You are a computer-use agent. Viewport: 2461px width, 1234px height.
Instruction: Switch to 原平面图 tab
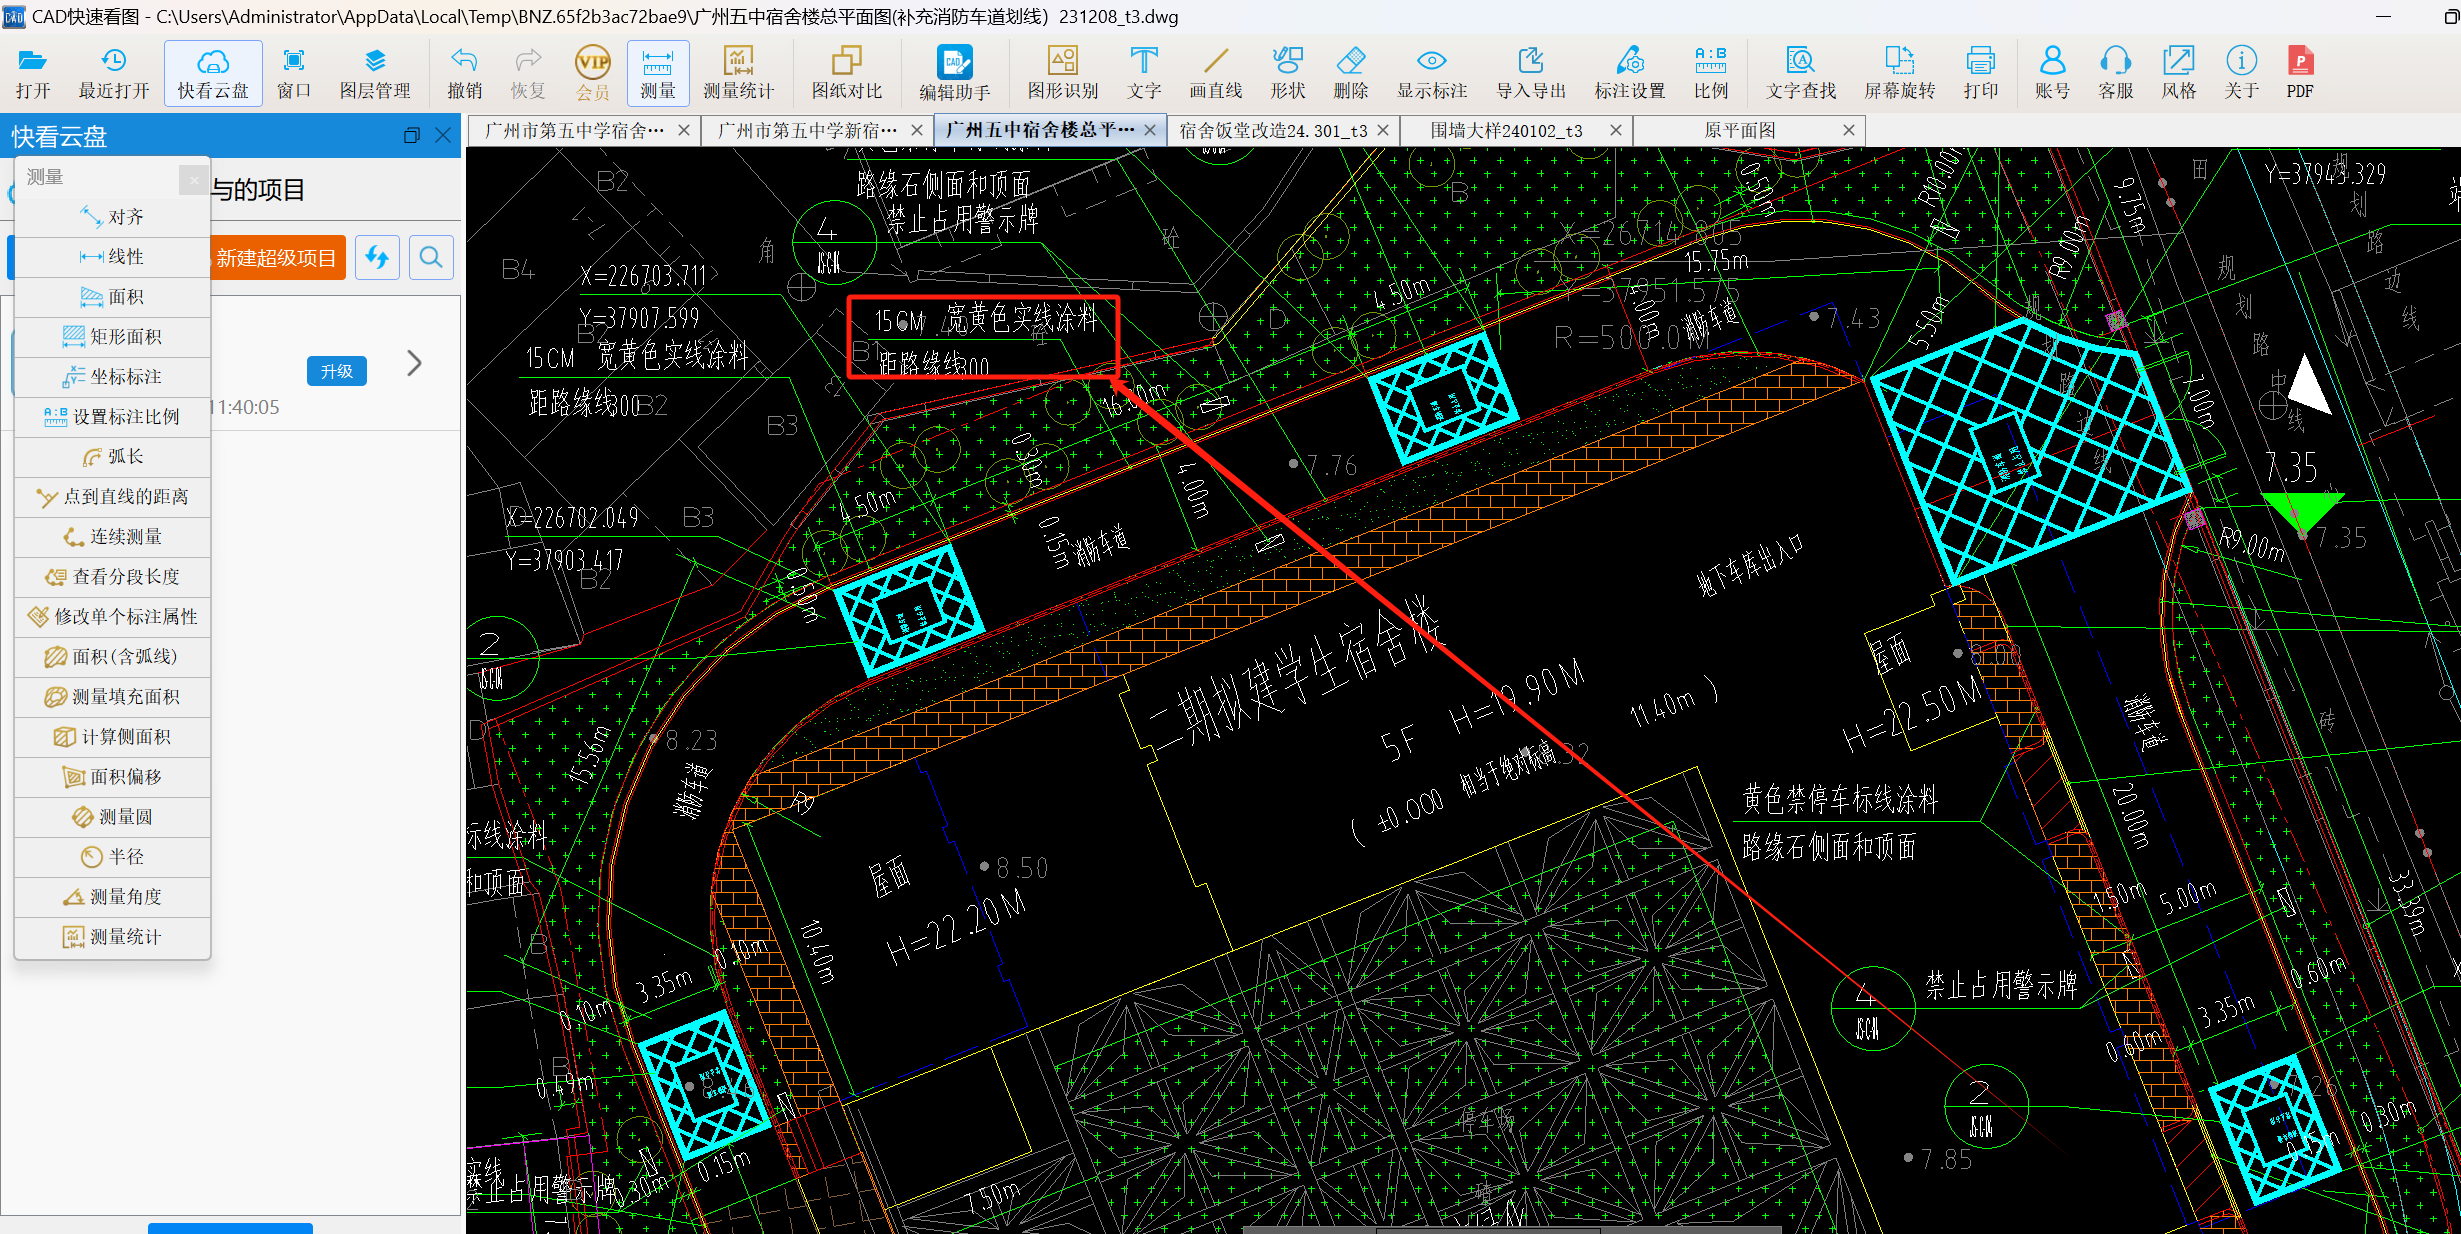tap(1740, 130)
